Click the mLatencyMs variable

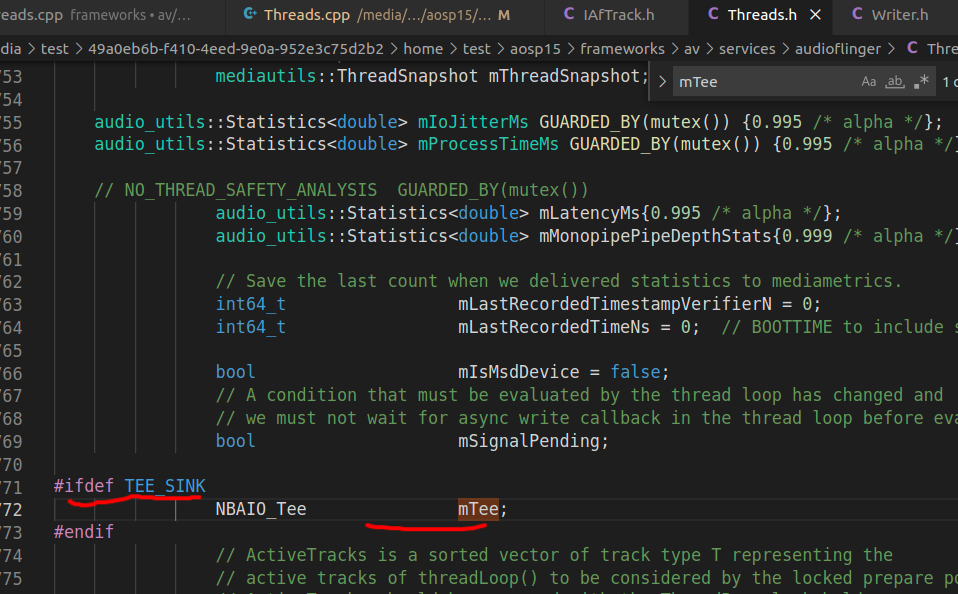pyautogui.click(x=590, y=213)
